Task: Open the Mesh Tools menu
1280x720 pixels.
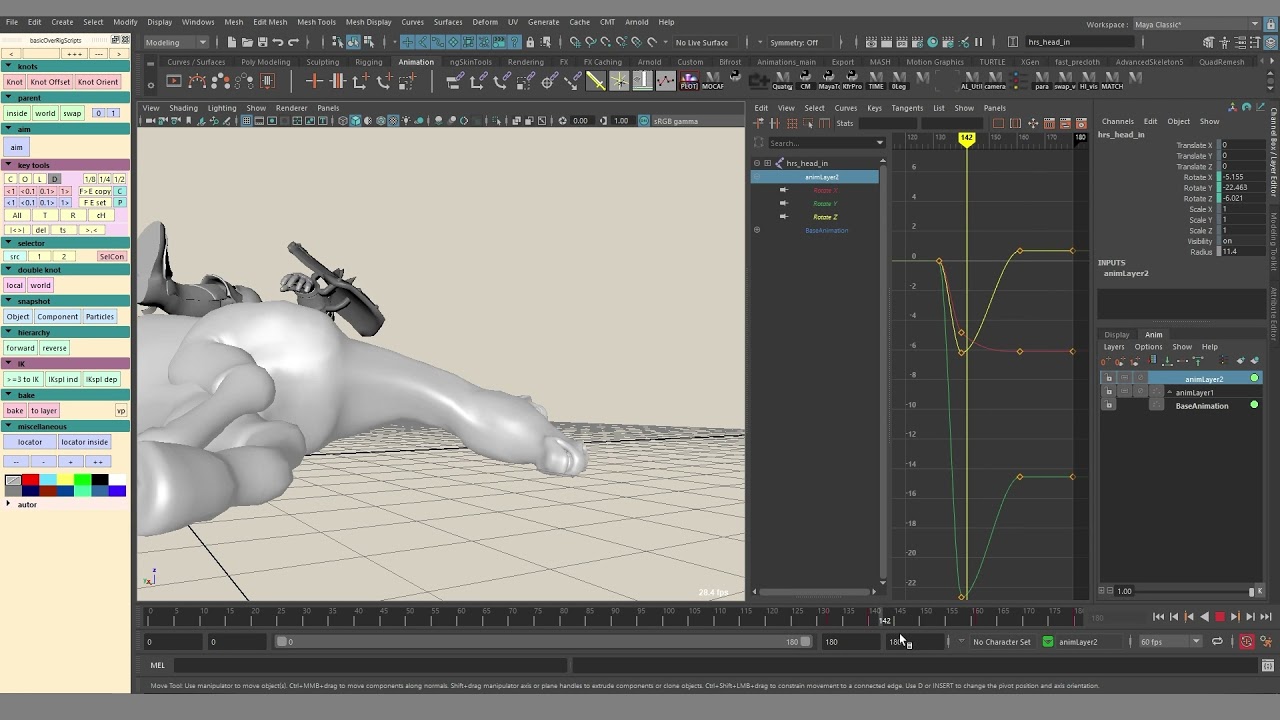Action: (x=316, y=22)
